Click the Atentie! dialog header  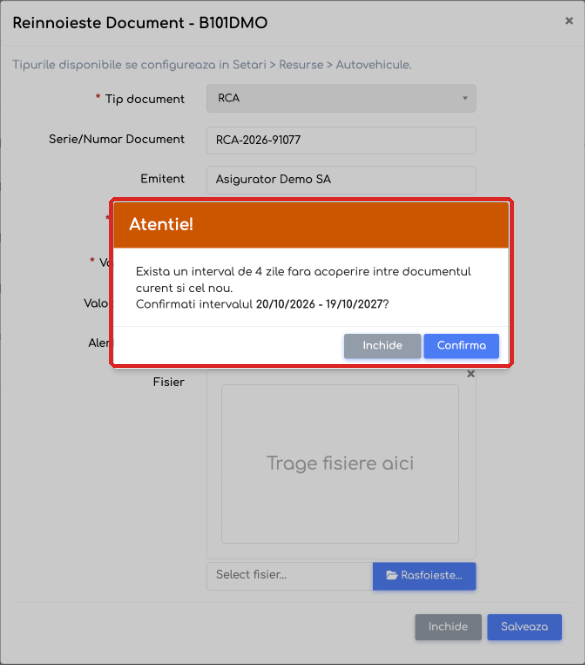(311, 224)
